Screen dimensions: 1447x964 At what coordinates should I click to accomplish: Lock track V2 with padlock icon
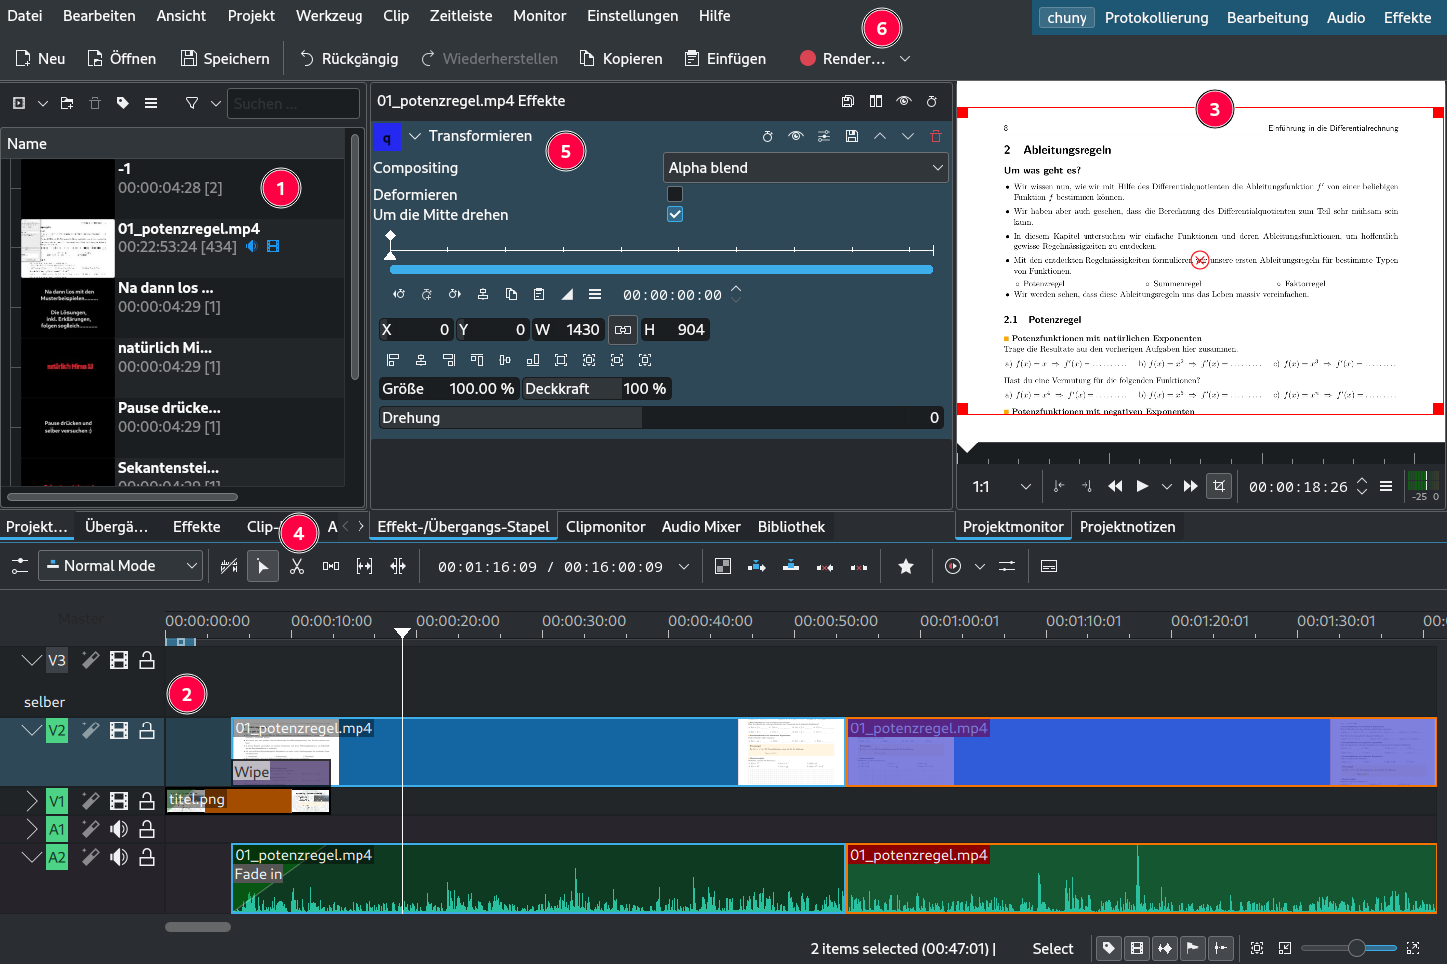pyautogui.click(x=147, y=731)
